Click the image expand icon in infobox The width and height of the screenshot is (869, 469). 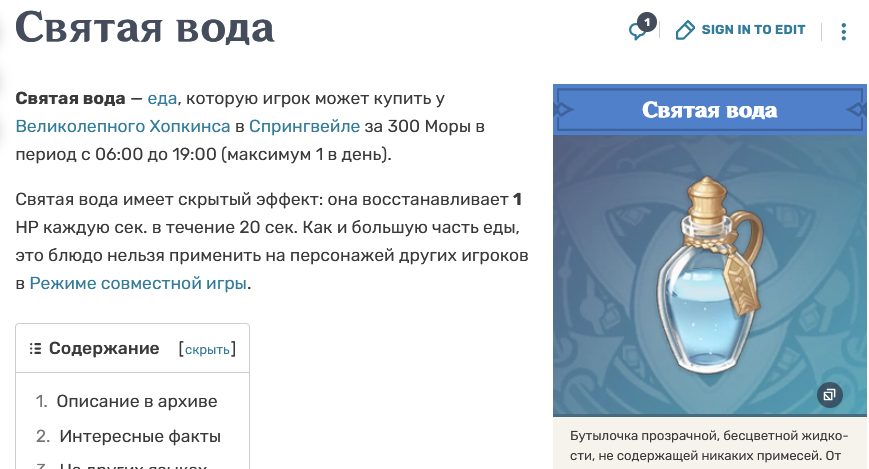coord(830,395)
